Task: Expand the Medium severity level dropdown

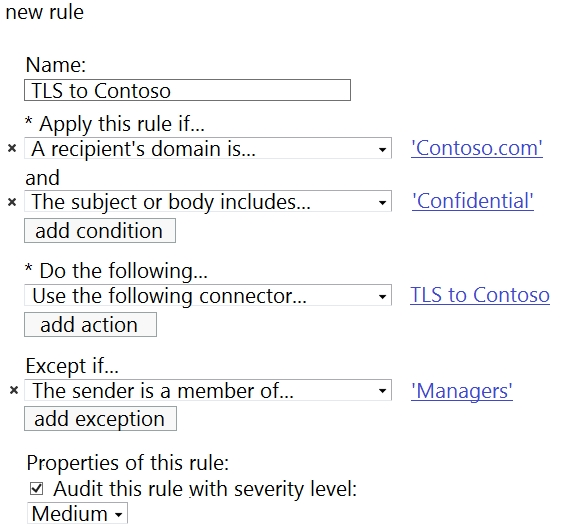Action: click(x=77, y=513)
